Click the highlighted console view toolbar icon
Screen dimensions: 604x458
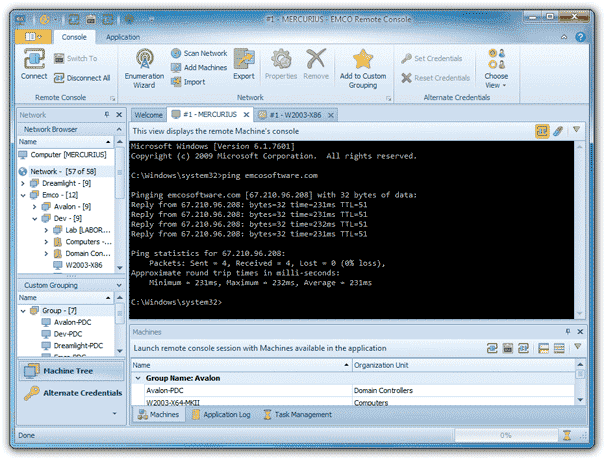(542, 131)
